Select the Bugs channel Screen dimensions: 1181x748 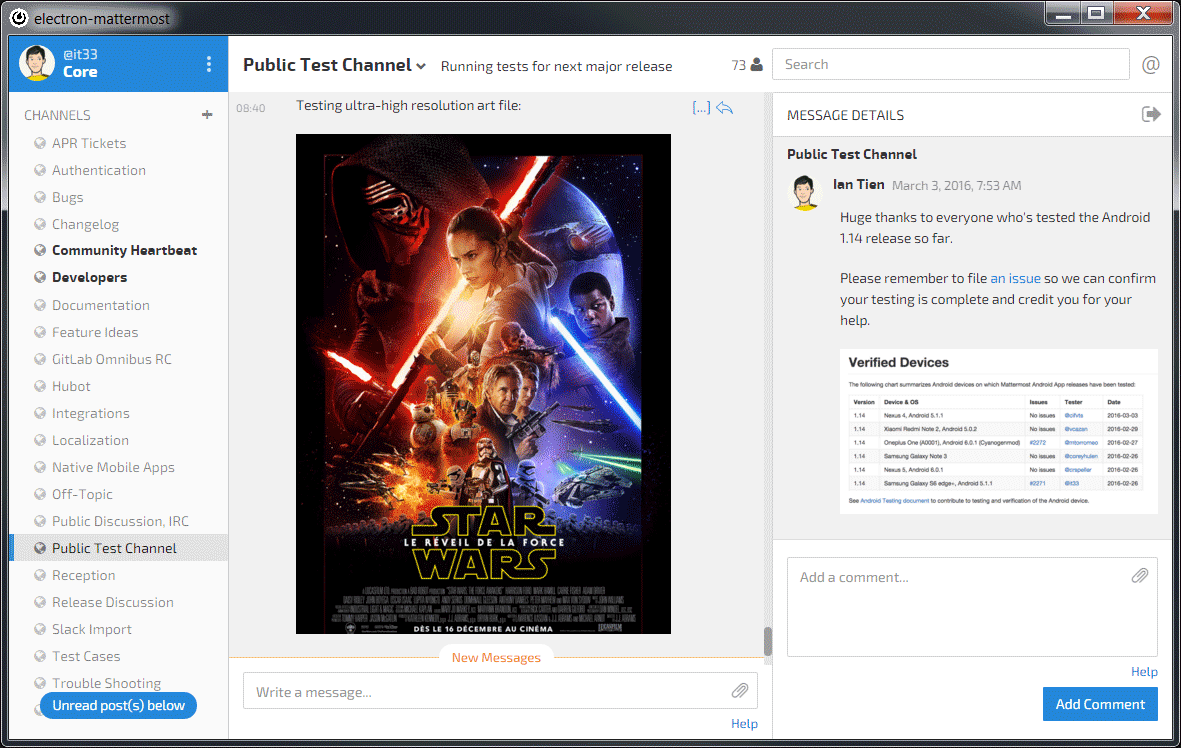(x=67, y=197)
